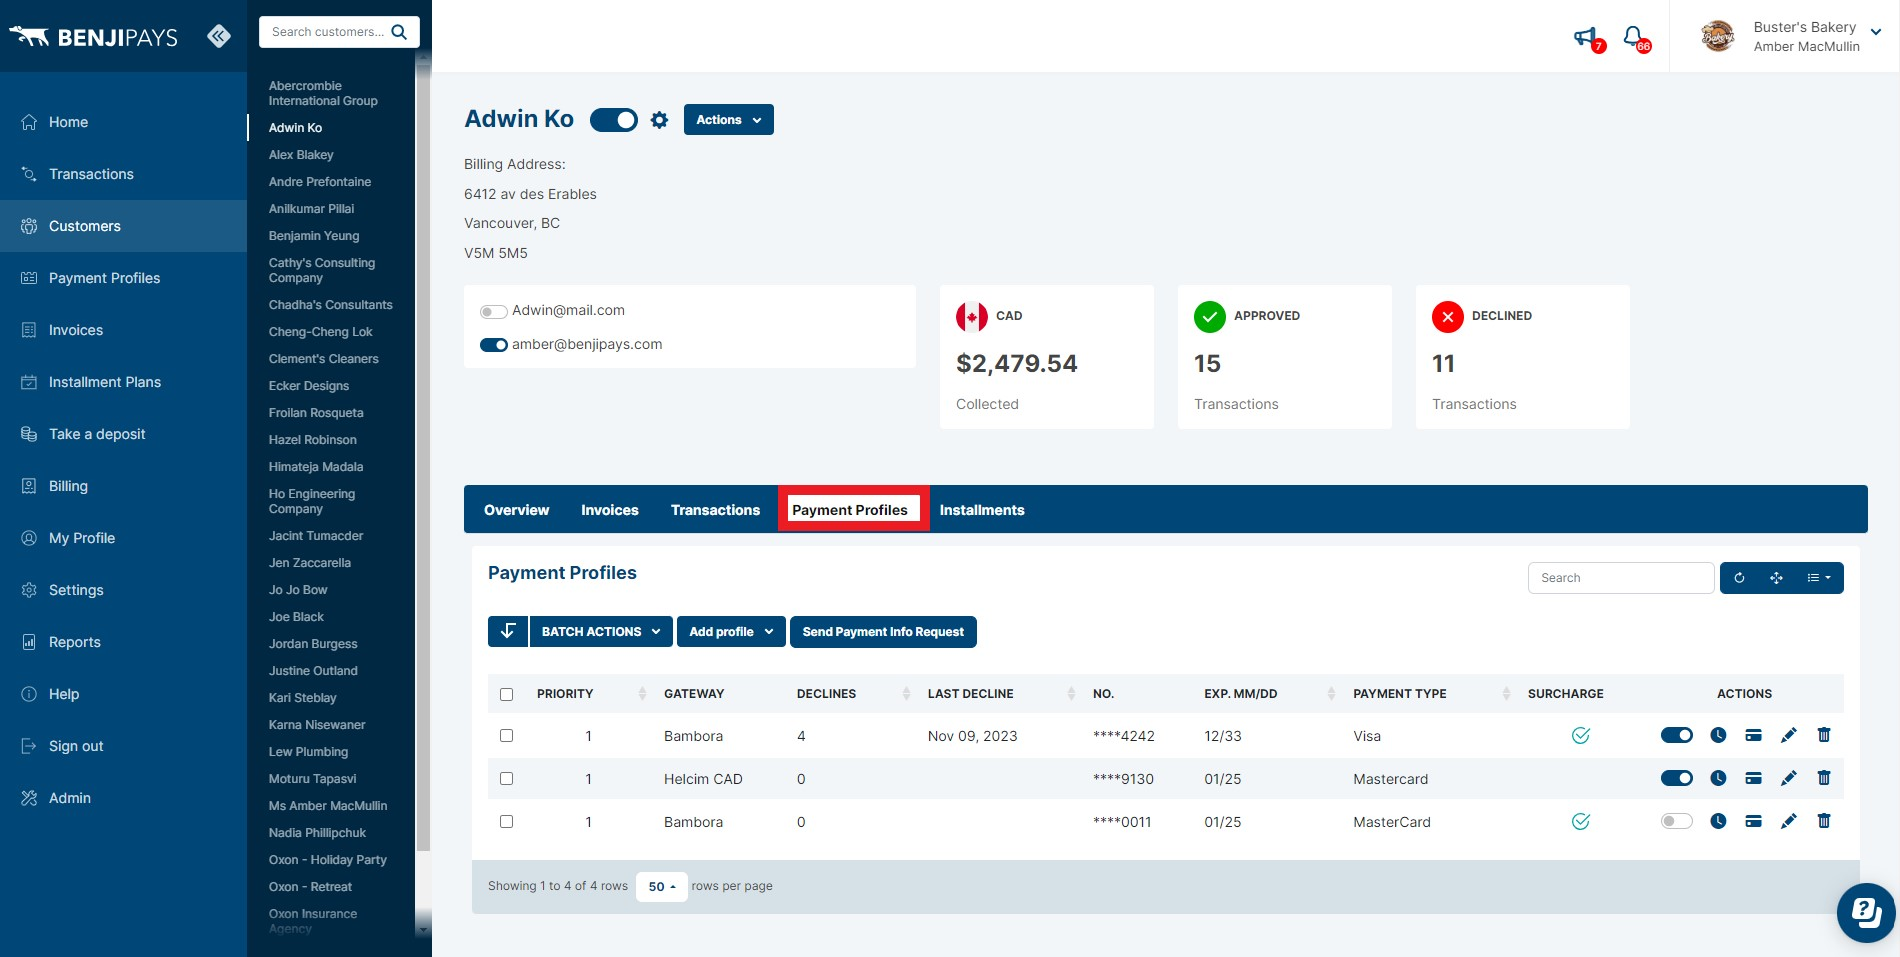Open the help chat widget icon
The width and height of the screenshot is (1900, 957).
(x=1866, y=912)
